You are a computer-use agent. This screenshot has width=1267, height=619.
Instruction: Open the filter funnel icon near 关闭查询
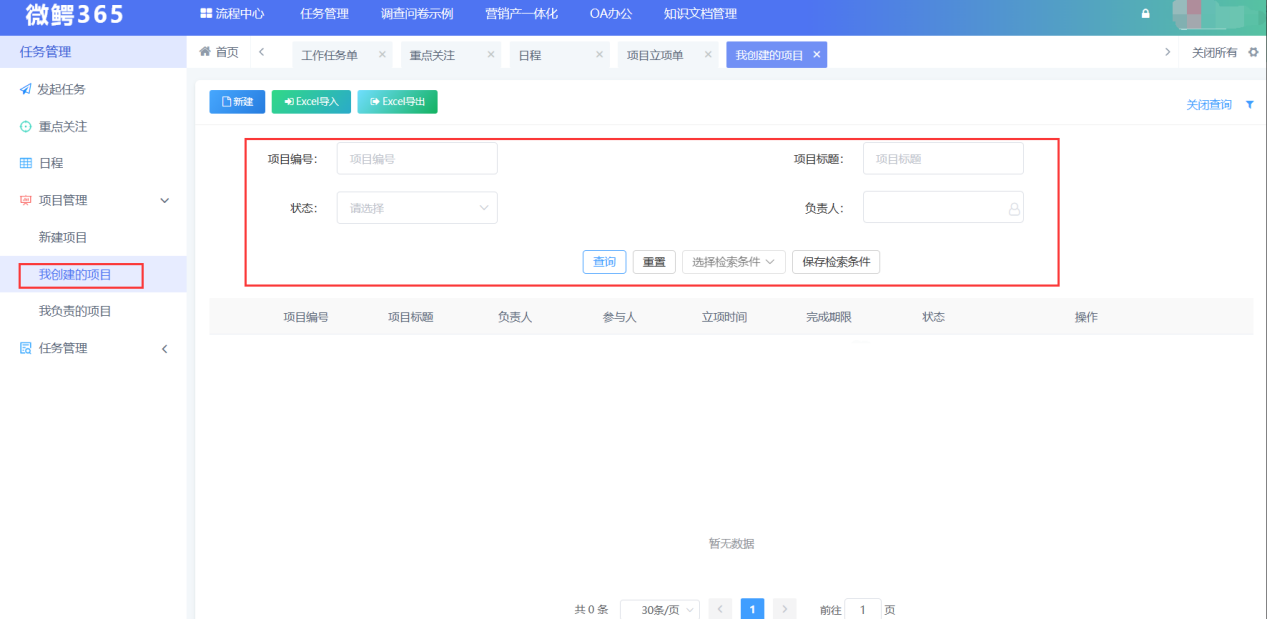click(1250, 103)
